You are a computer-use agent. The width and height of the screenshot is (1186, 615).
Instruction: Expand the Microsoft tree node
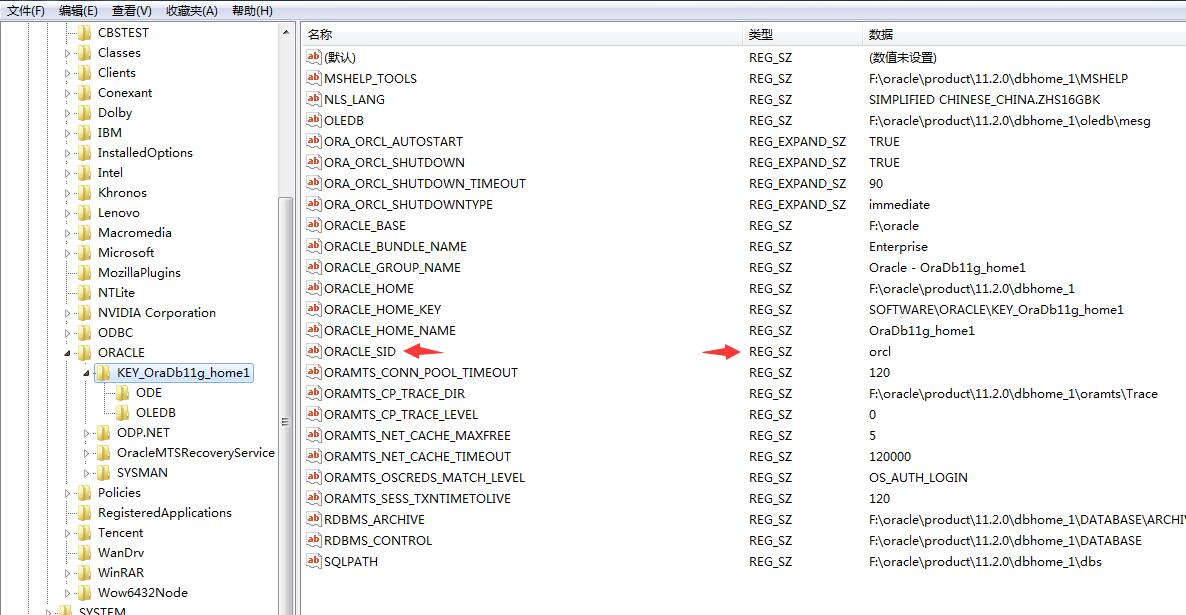tap(67, 253)
